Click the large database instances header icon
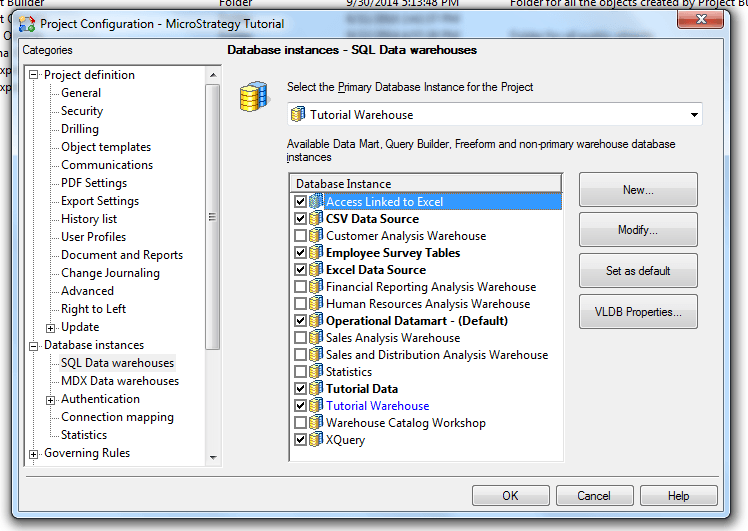 click(252, 99)
